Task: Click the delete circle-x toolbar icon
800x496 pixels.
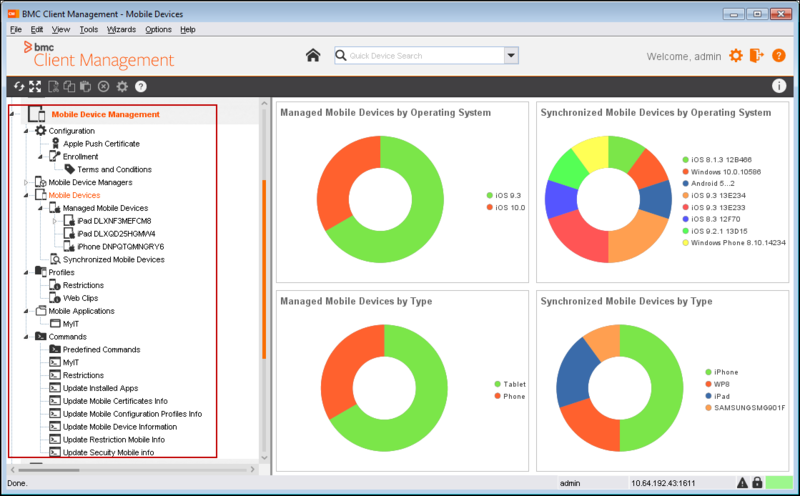Action: coord(104,86)
